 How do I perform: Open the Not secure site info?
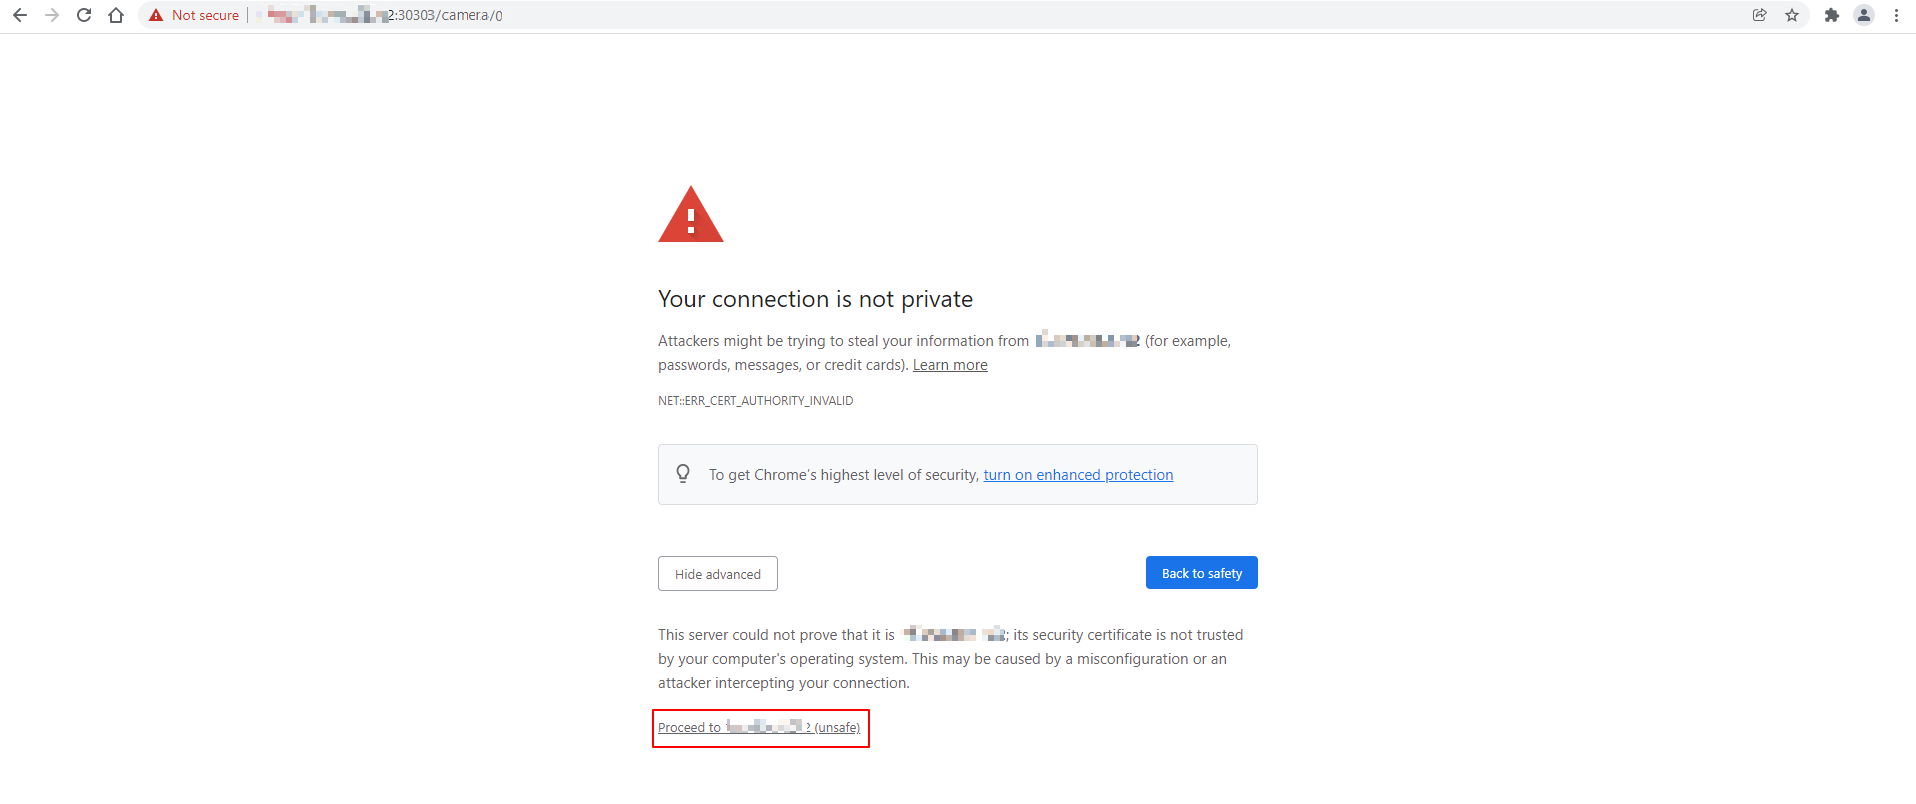coord(194,15)
